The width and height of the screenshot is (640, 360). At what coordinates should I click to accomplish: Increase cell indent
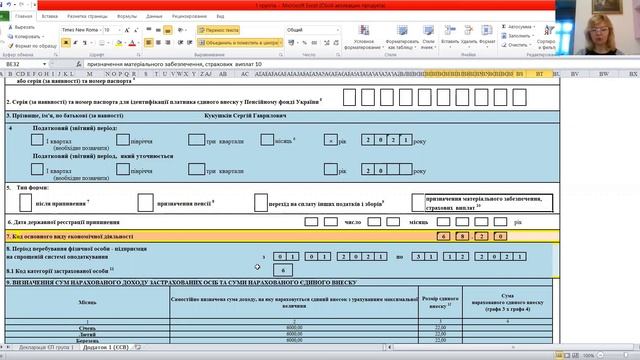190,42
